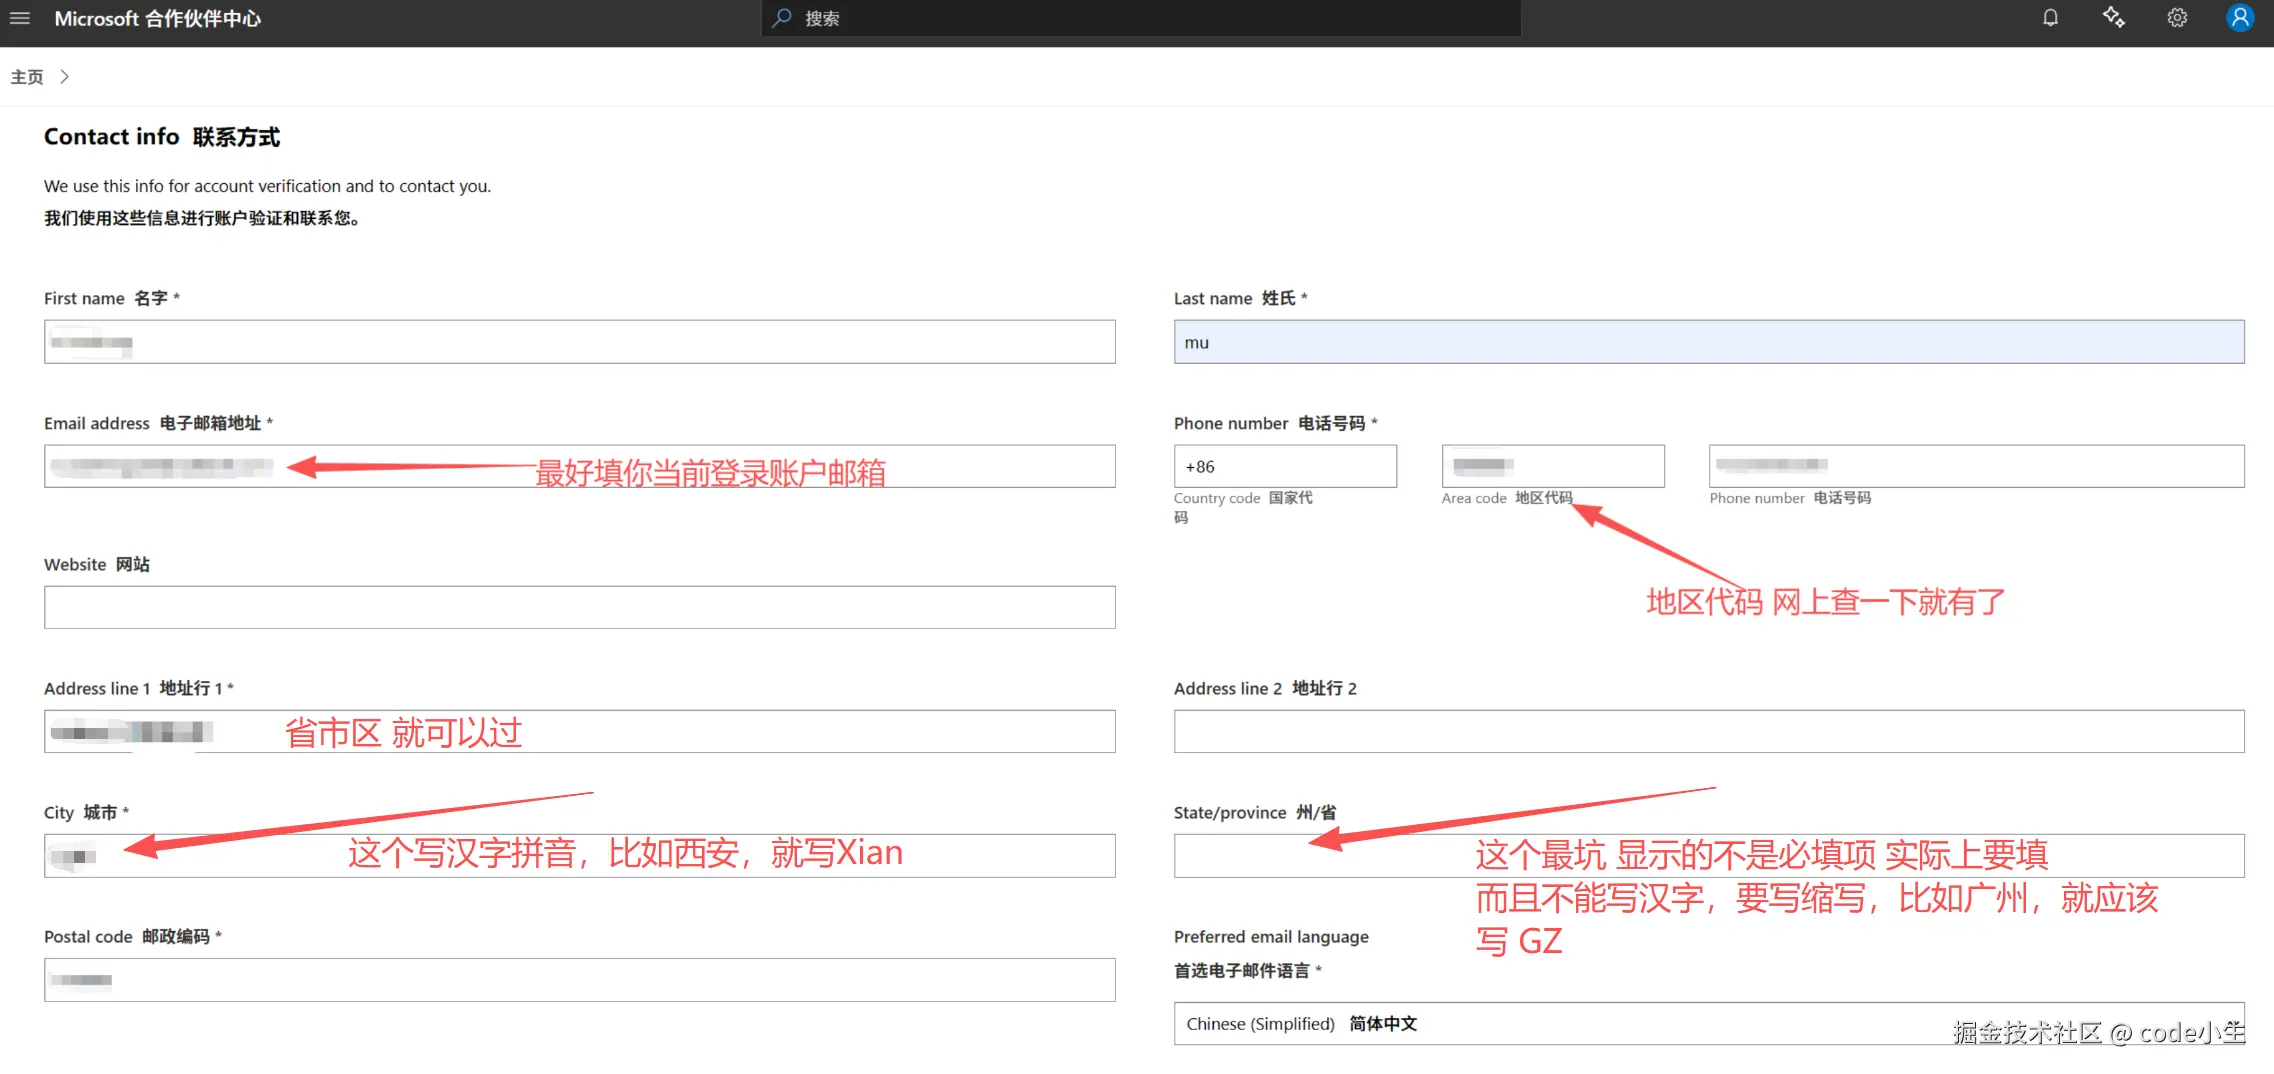The image size is (2274, 1074).
Task: Click the State/province input field
Action: point(1709,856)
